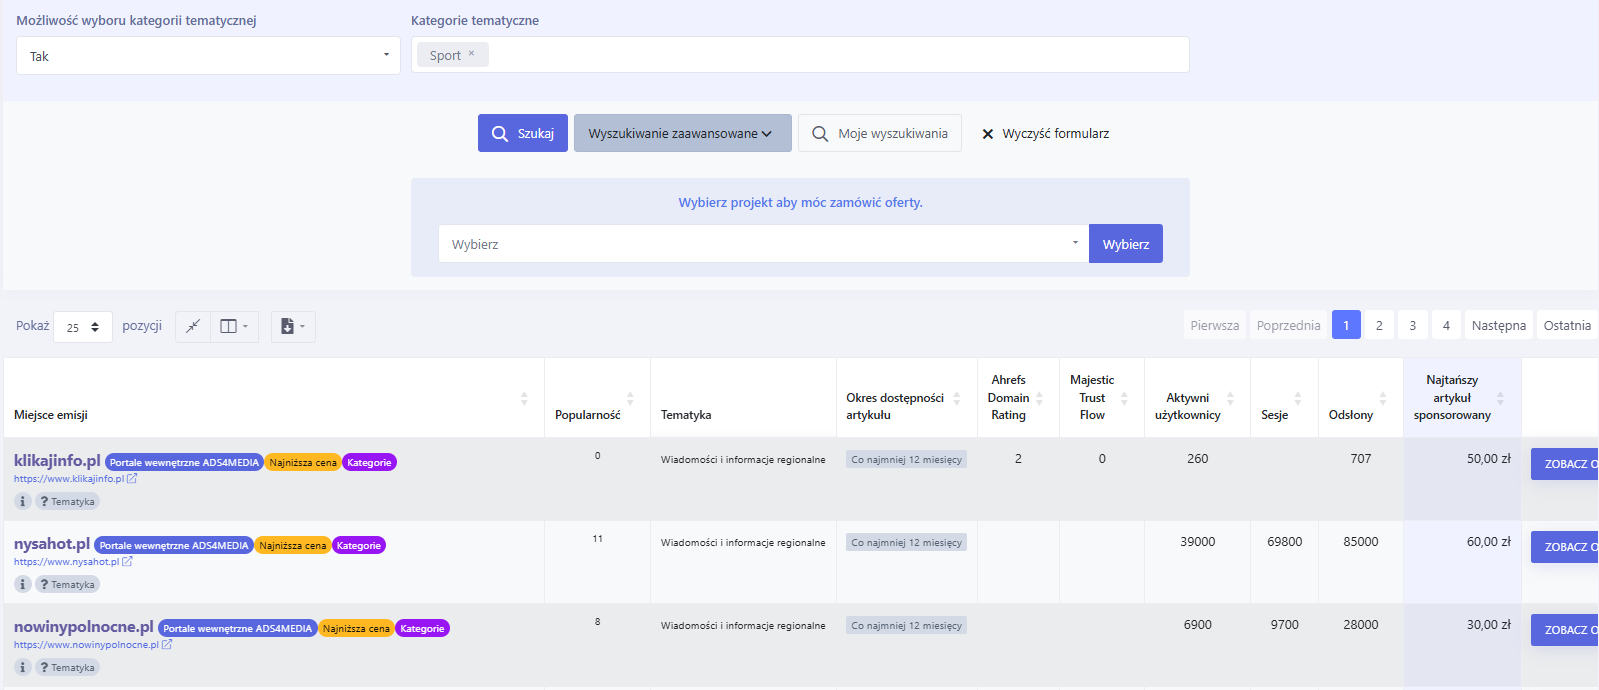Click the Poprzednia pagination button
The width and height of the screenshot is (1599, 690).
click(1288, 325)
